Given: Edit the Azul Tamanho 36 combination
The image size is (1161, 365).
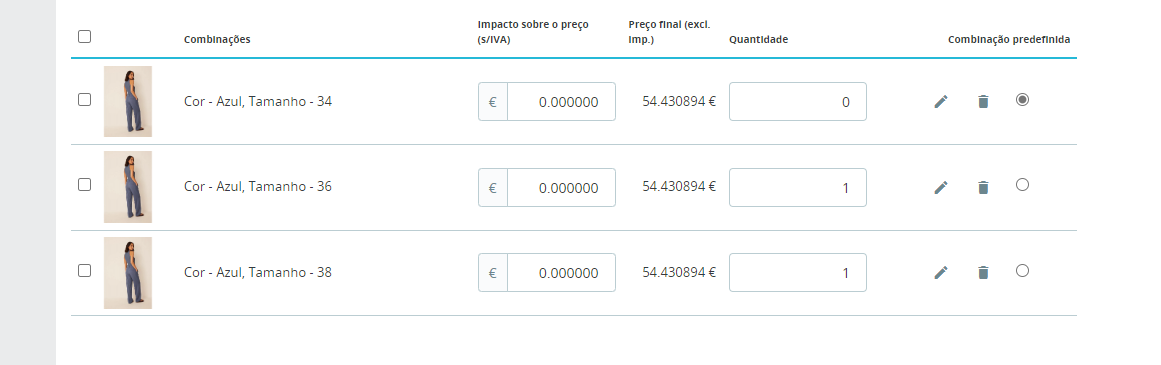Looking at the screenshot, I should pyautogui.click(x=941, y=188).
